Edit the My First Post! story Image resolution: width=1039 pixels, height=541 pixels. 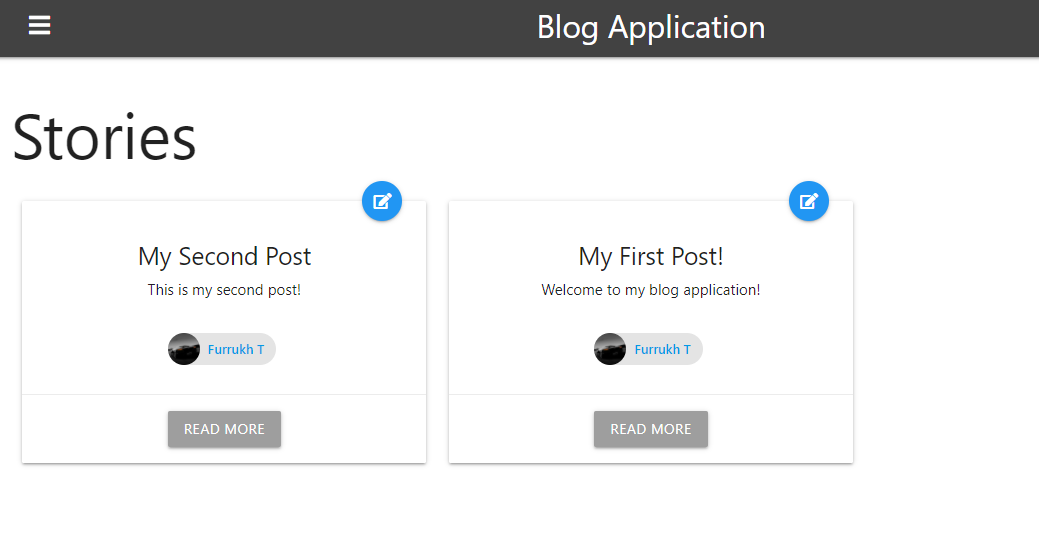tap(808, 201)
